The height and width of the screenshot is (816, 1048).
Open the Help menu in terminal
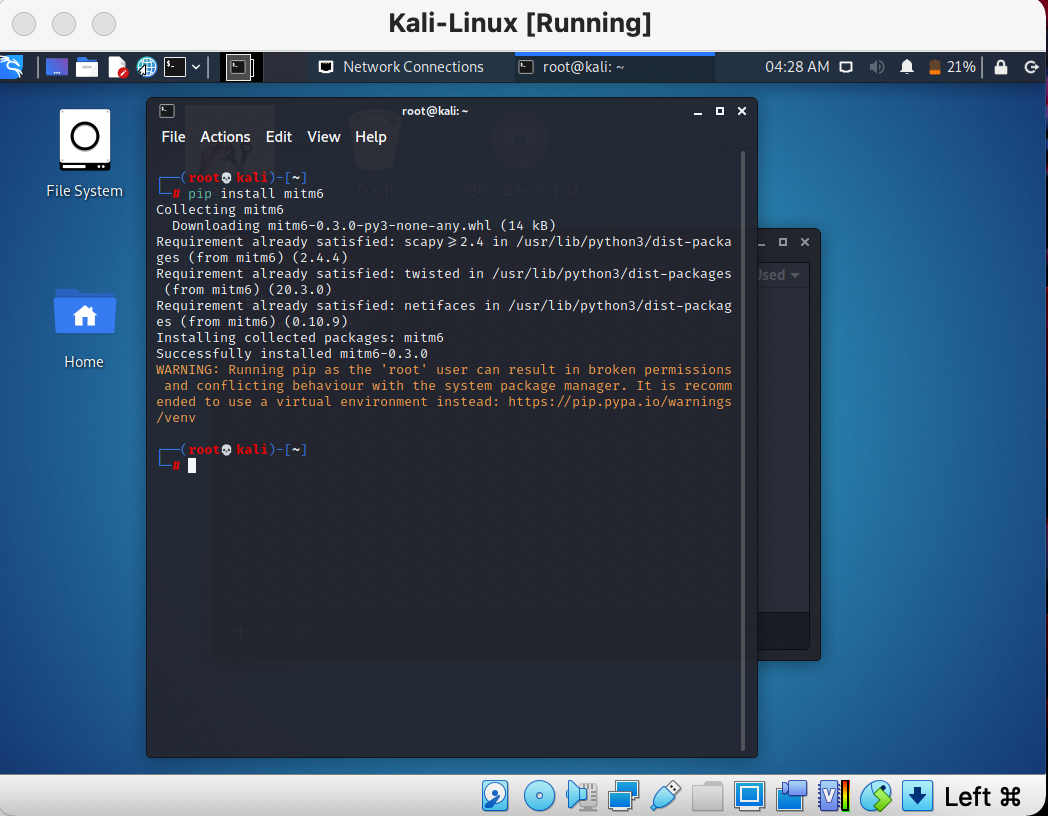(x=371, y=136)
